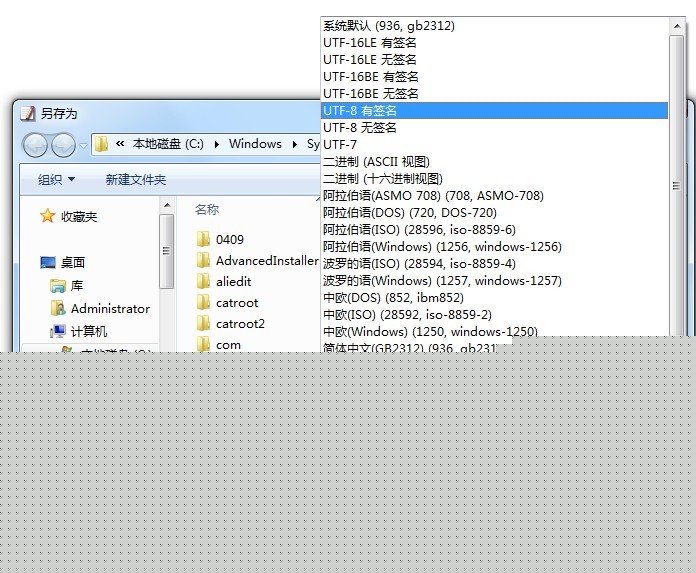Select the catroot2 folder
The height and width of the screenshot is (573, 696).
coord(240,324)
